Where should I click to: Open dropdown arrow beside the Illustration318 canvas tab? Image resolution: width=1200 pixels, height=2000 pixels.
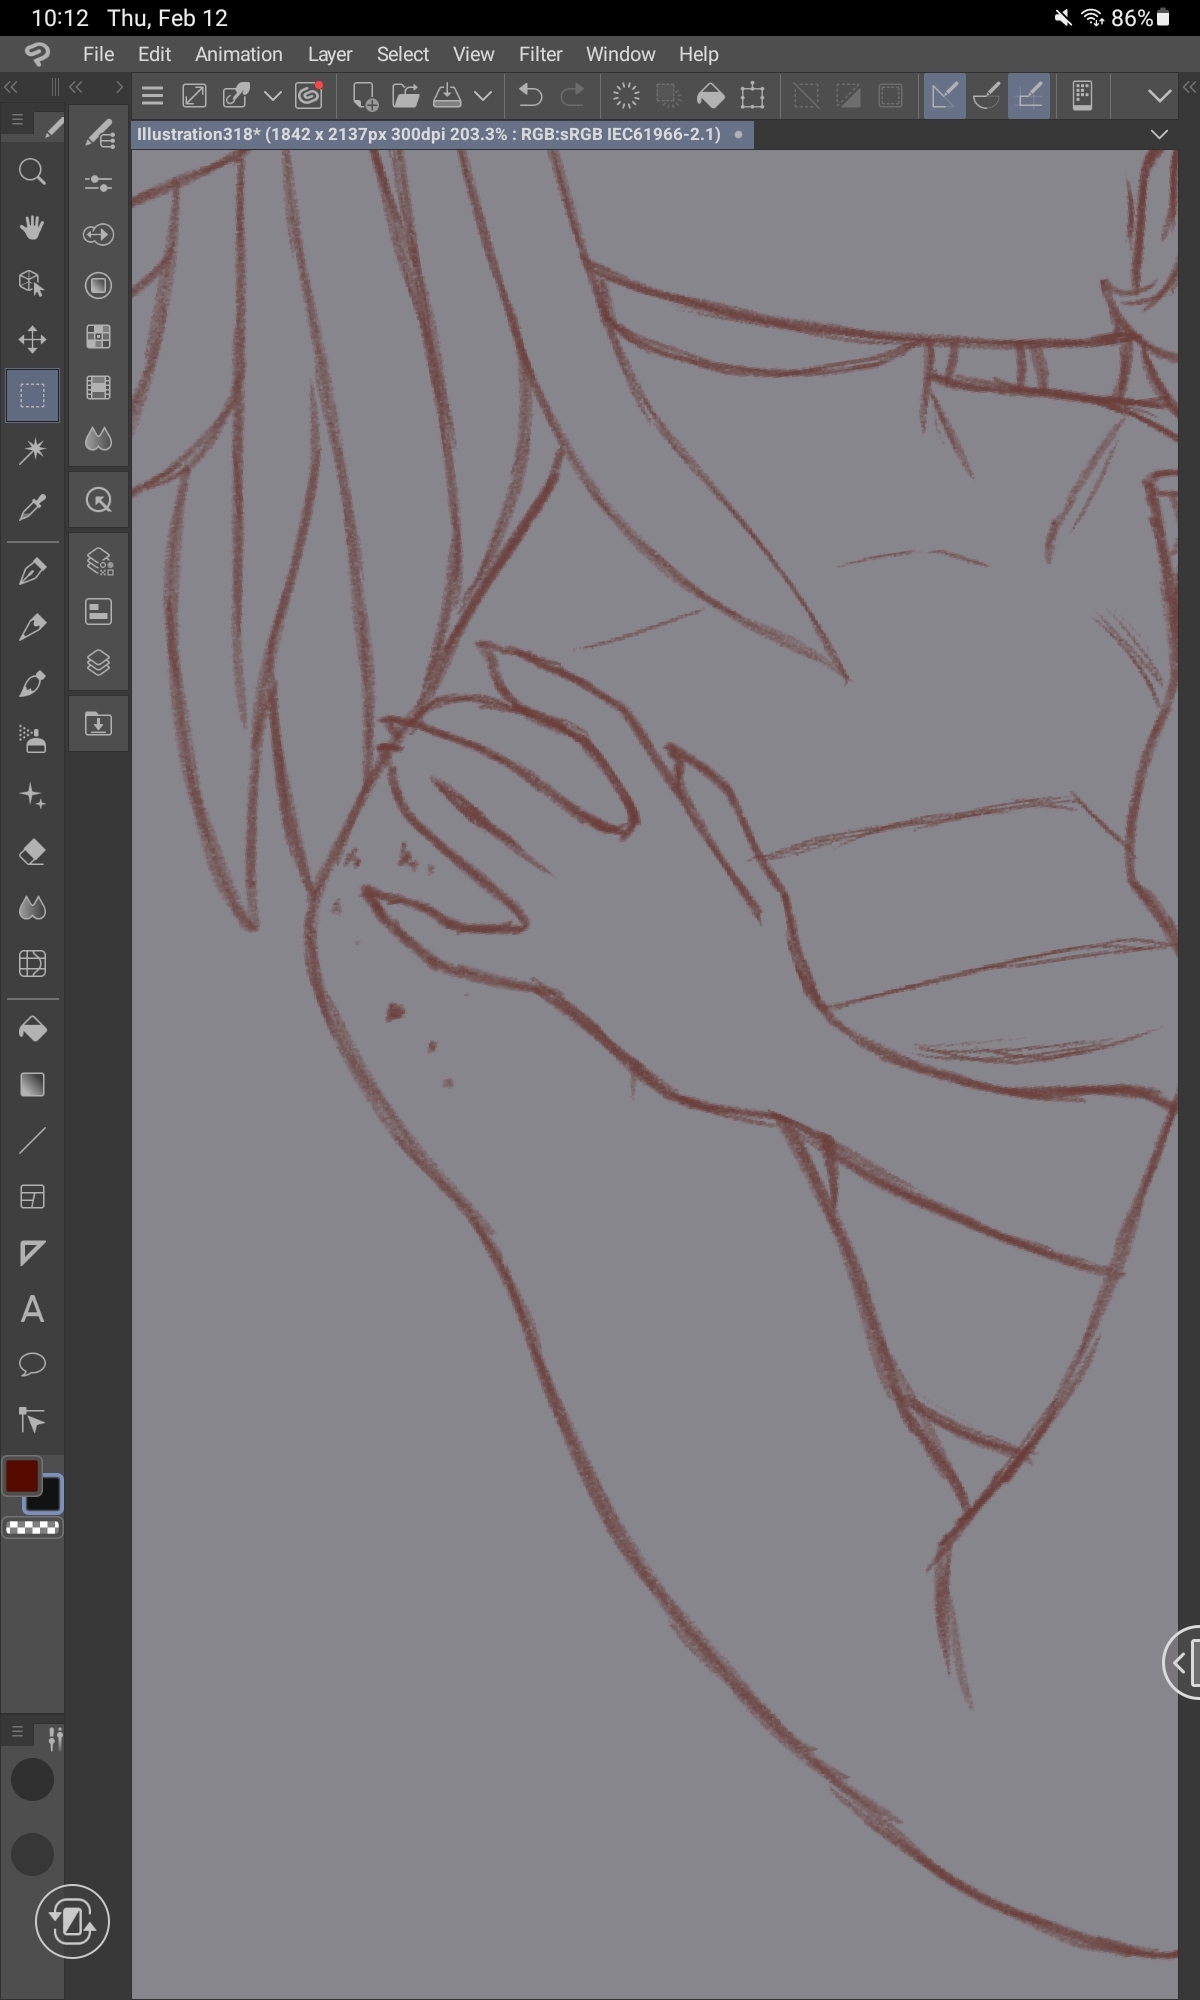(x=1159, y=134)
